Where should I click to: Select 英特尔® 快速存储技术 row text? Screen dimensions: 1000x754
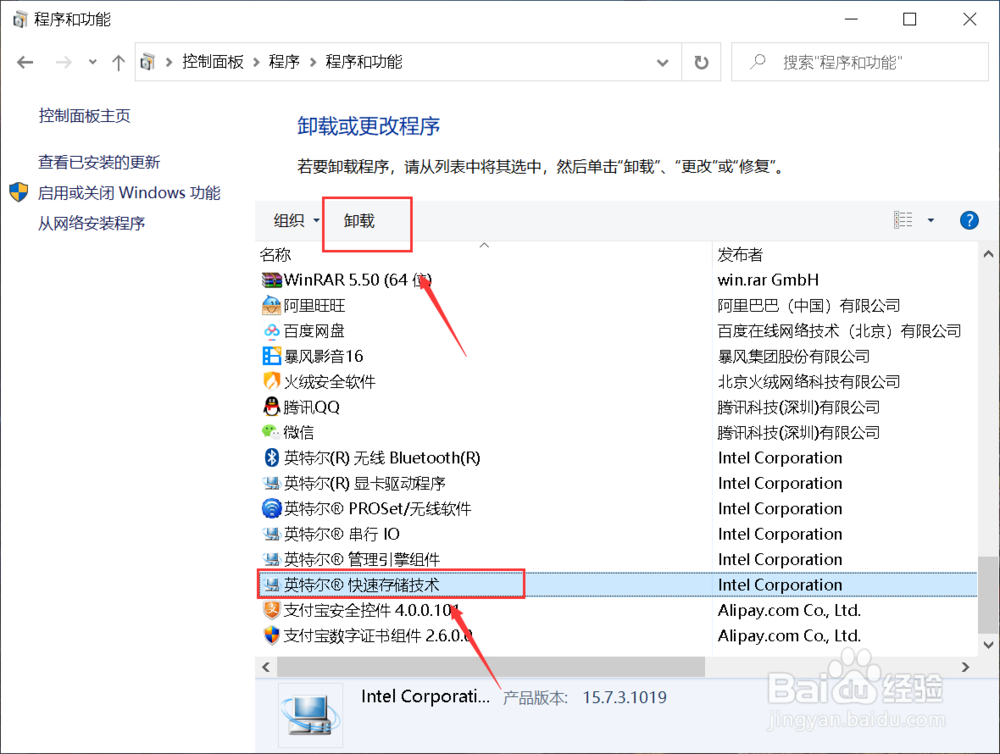pyautogui.click(x=362, y=585)
